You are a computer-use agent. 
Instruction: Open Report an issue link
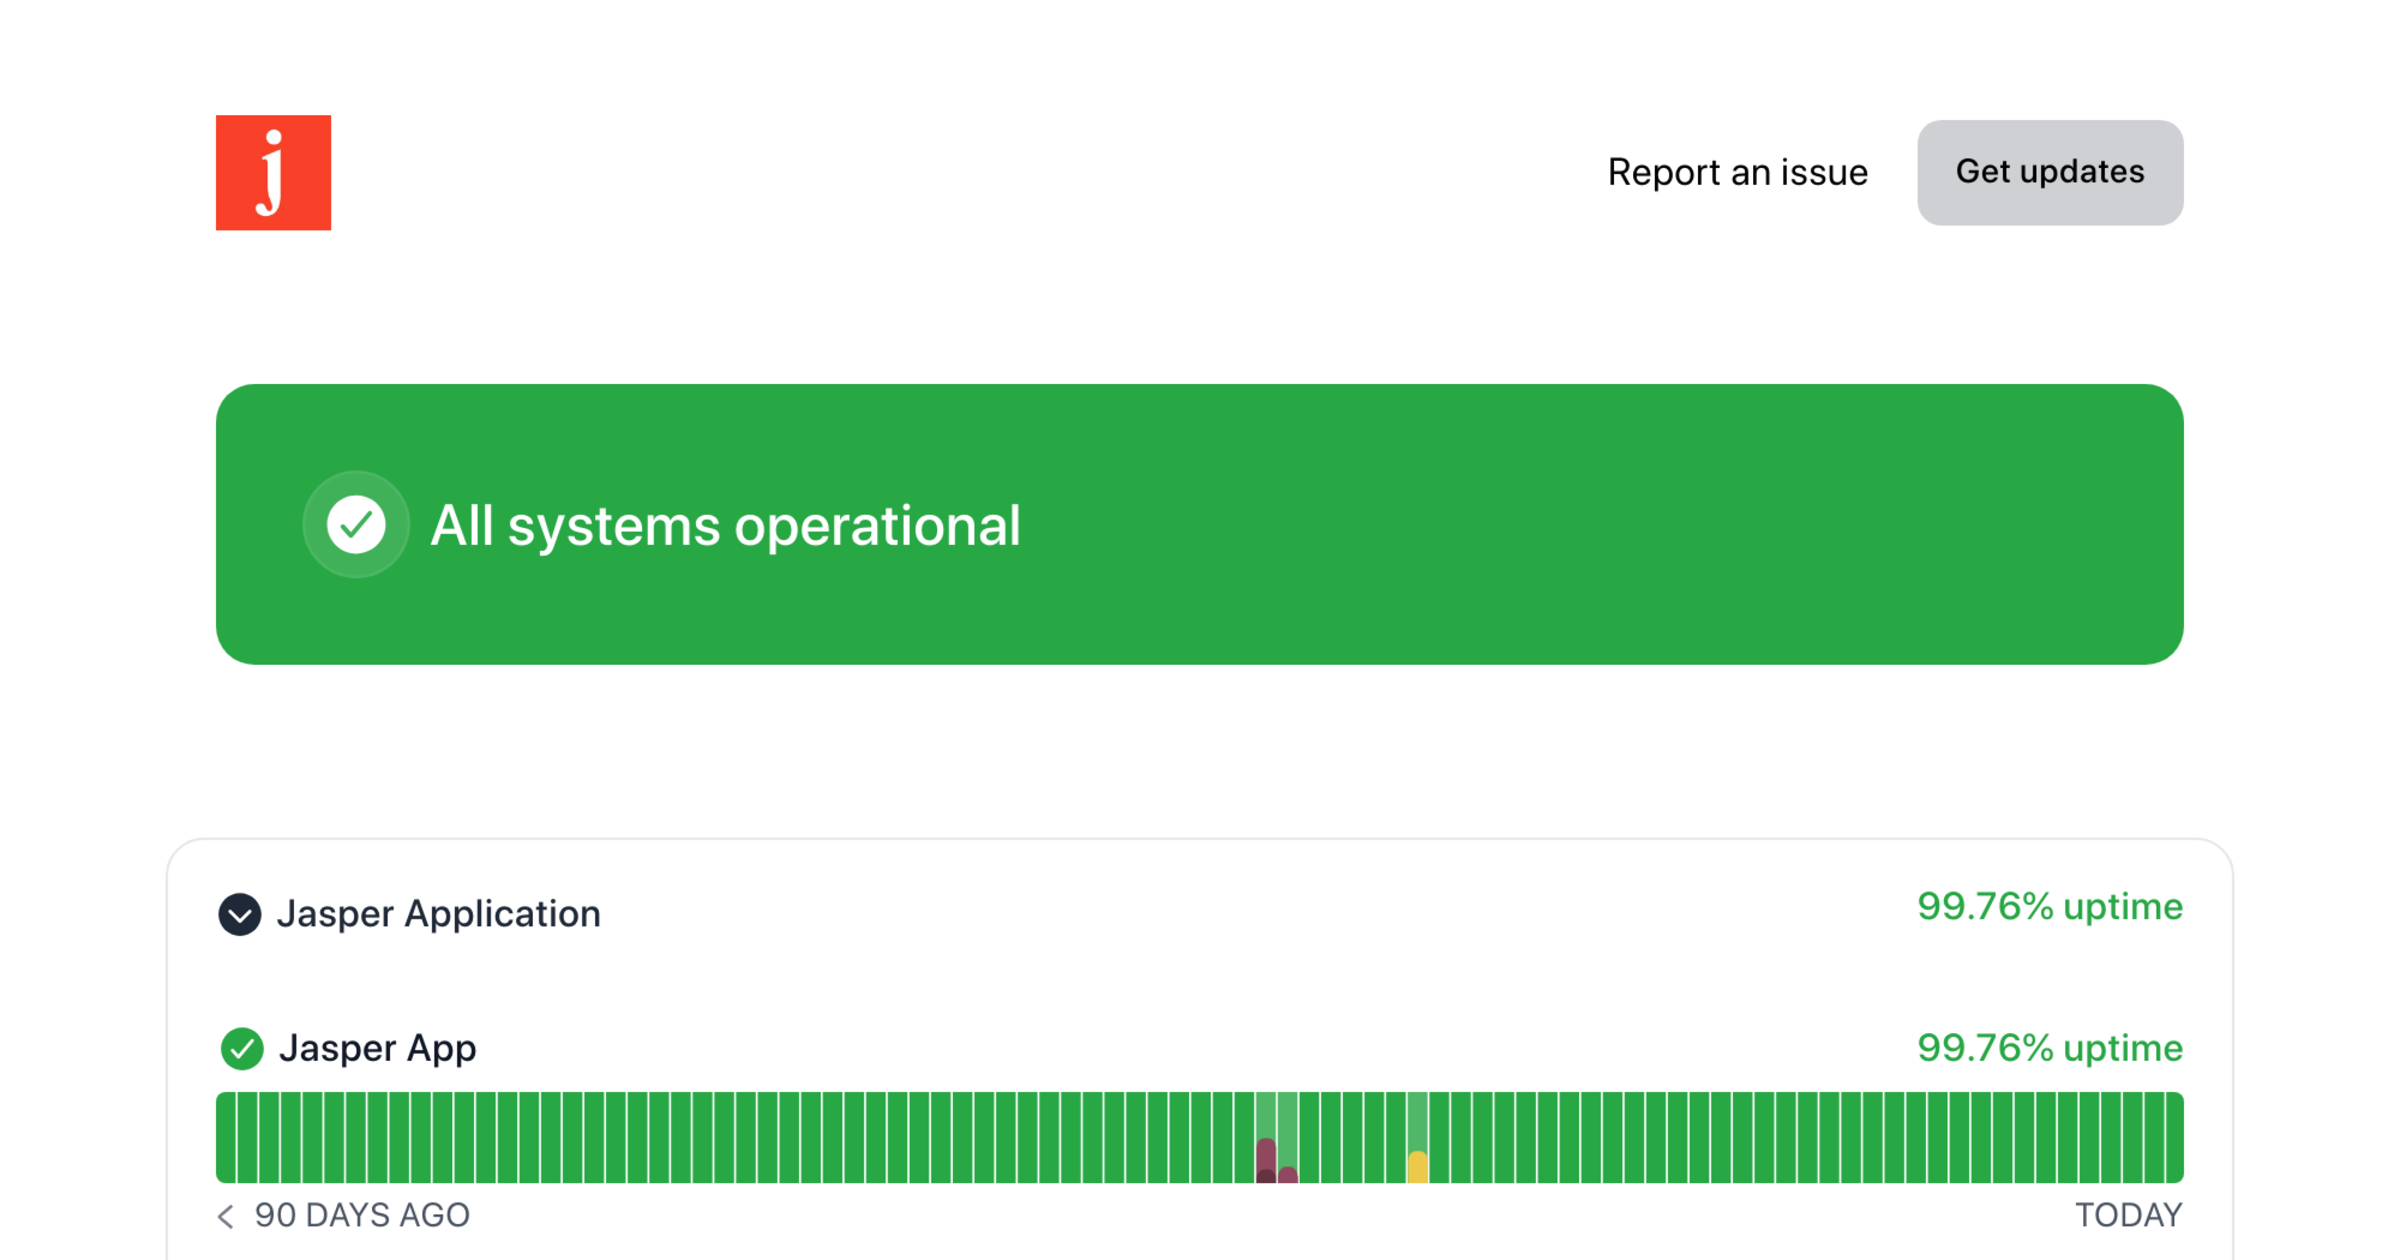tap(1737, 172)
